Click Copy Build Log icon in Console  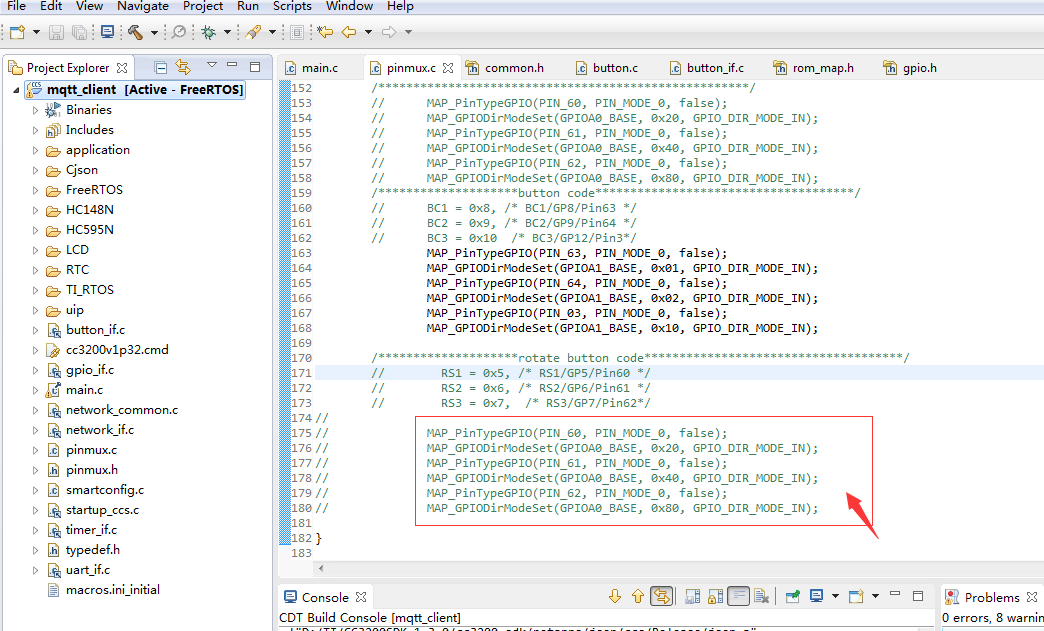click(692, 596)
